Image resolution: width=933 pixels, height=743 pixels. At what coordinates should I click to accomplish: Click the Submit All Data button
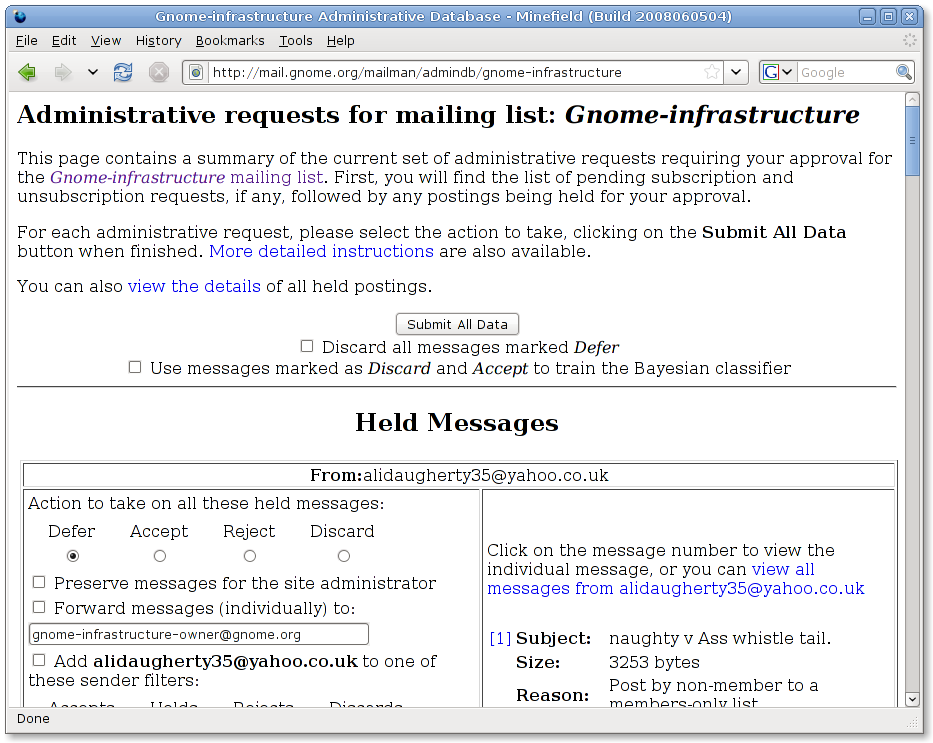[457, 324]
